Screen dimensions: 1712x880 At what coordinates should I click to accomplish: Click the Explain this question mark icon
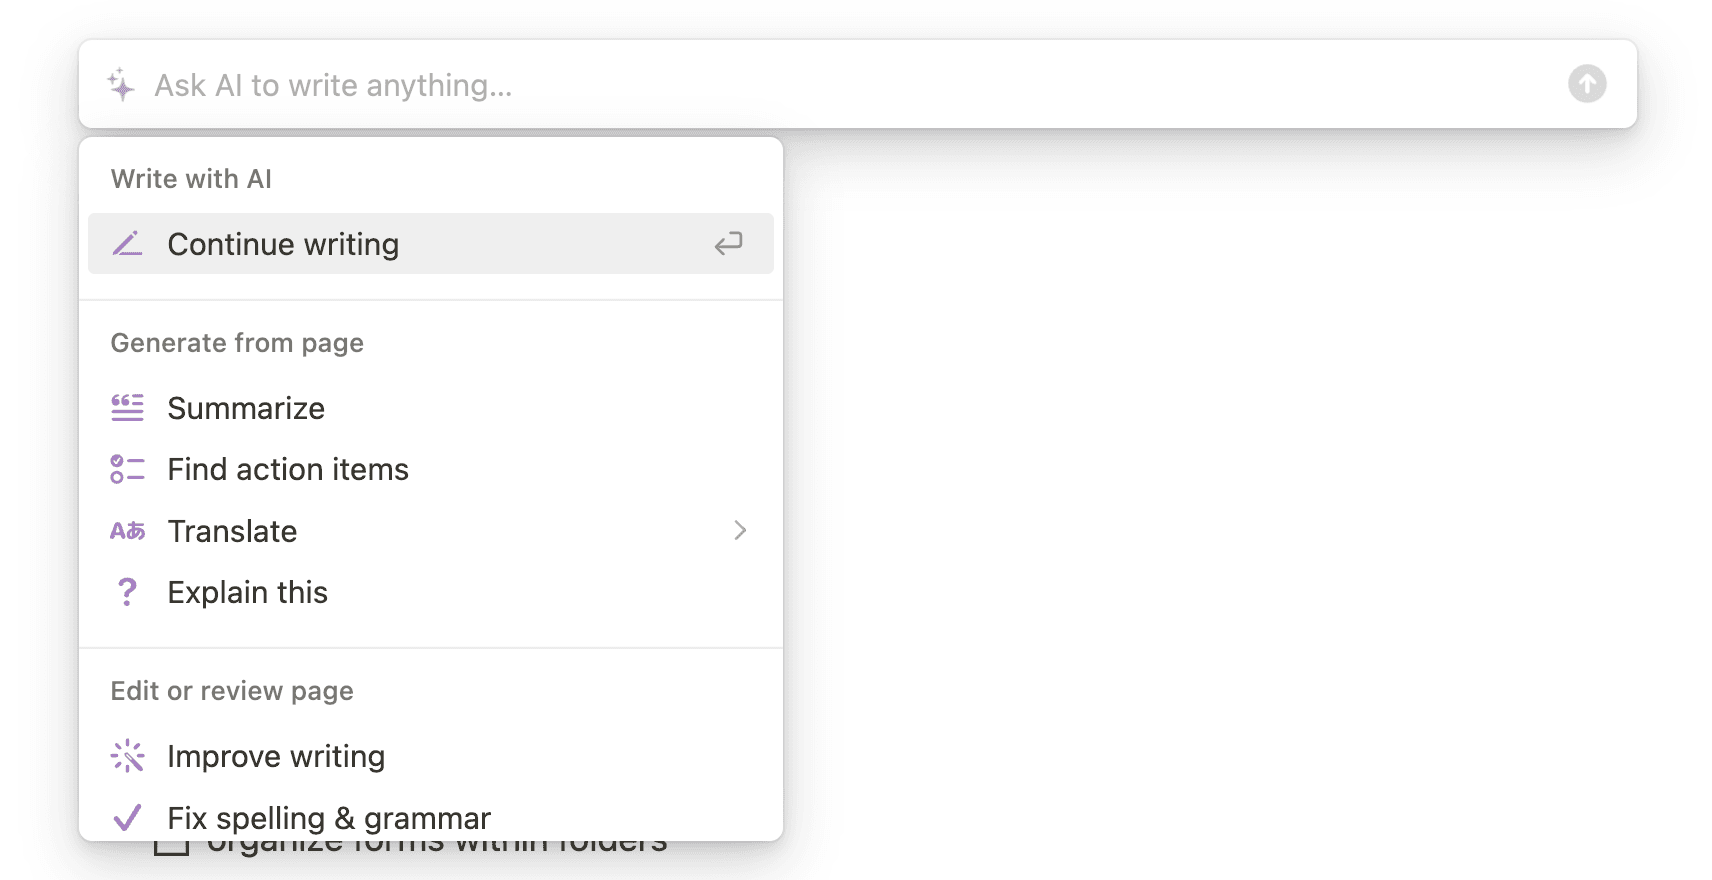127,592
